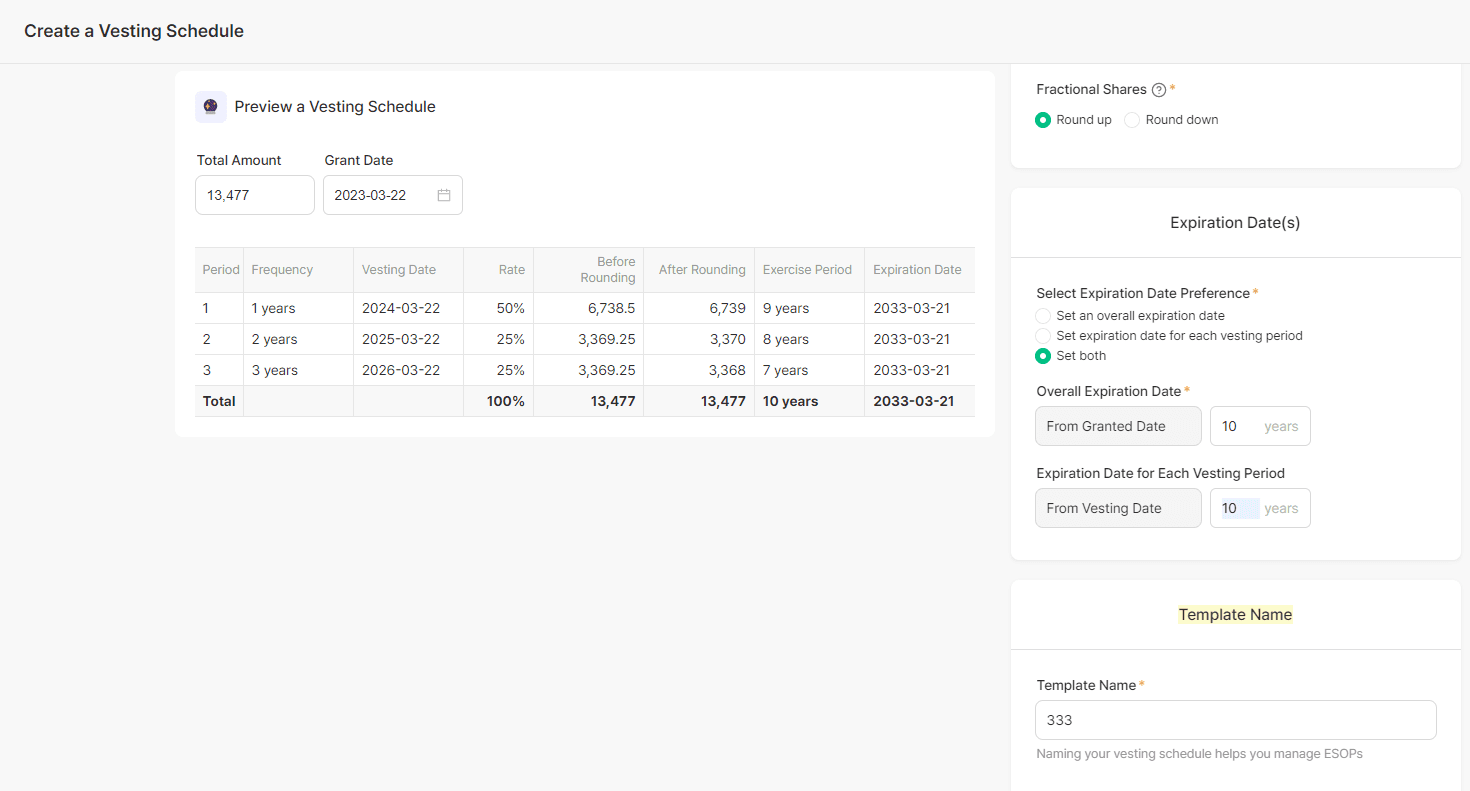1470x791 pixels.
Task: Choose Set expiration date for each vesting period
Action: [x=1043, y=335]
